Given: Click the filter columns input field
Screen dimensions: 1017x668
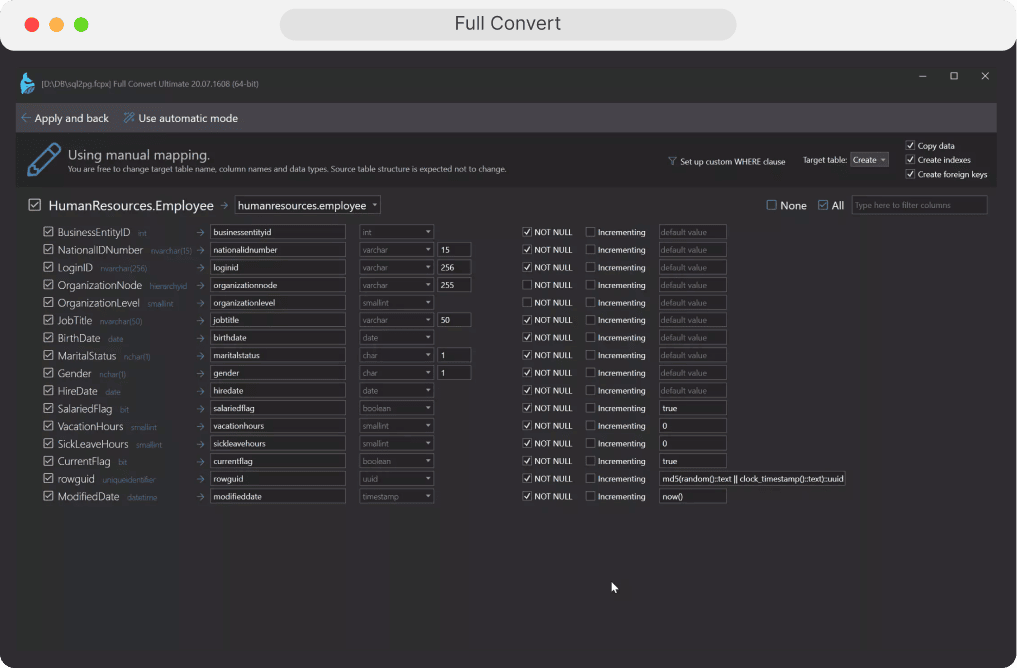Looking at the screenshot, I should (919, 205).
